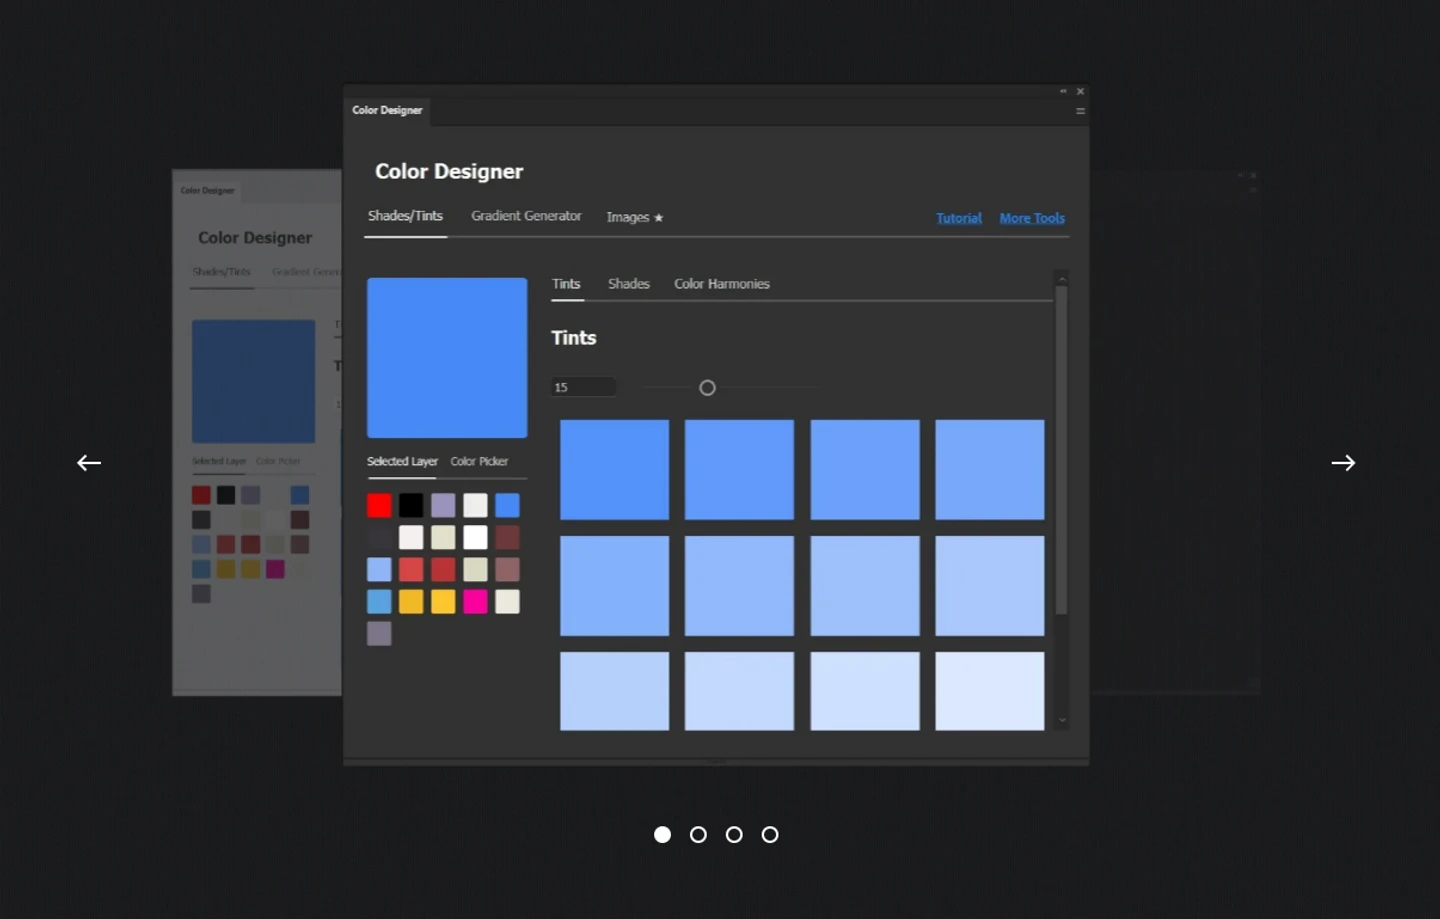This screenshot has height=919, width=1440.
Task: Switch to the Color Picker tab
Action: tap(479, 461)
